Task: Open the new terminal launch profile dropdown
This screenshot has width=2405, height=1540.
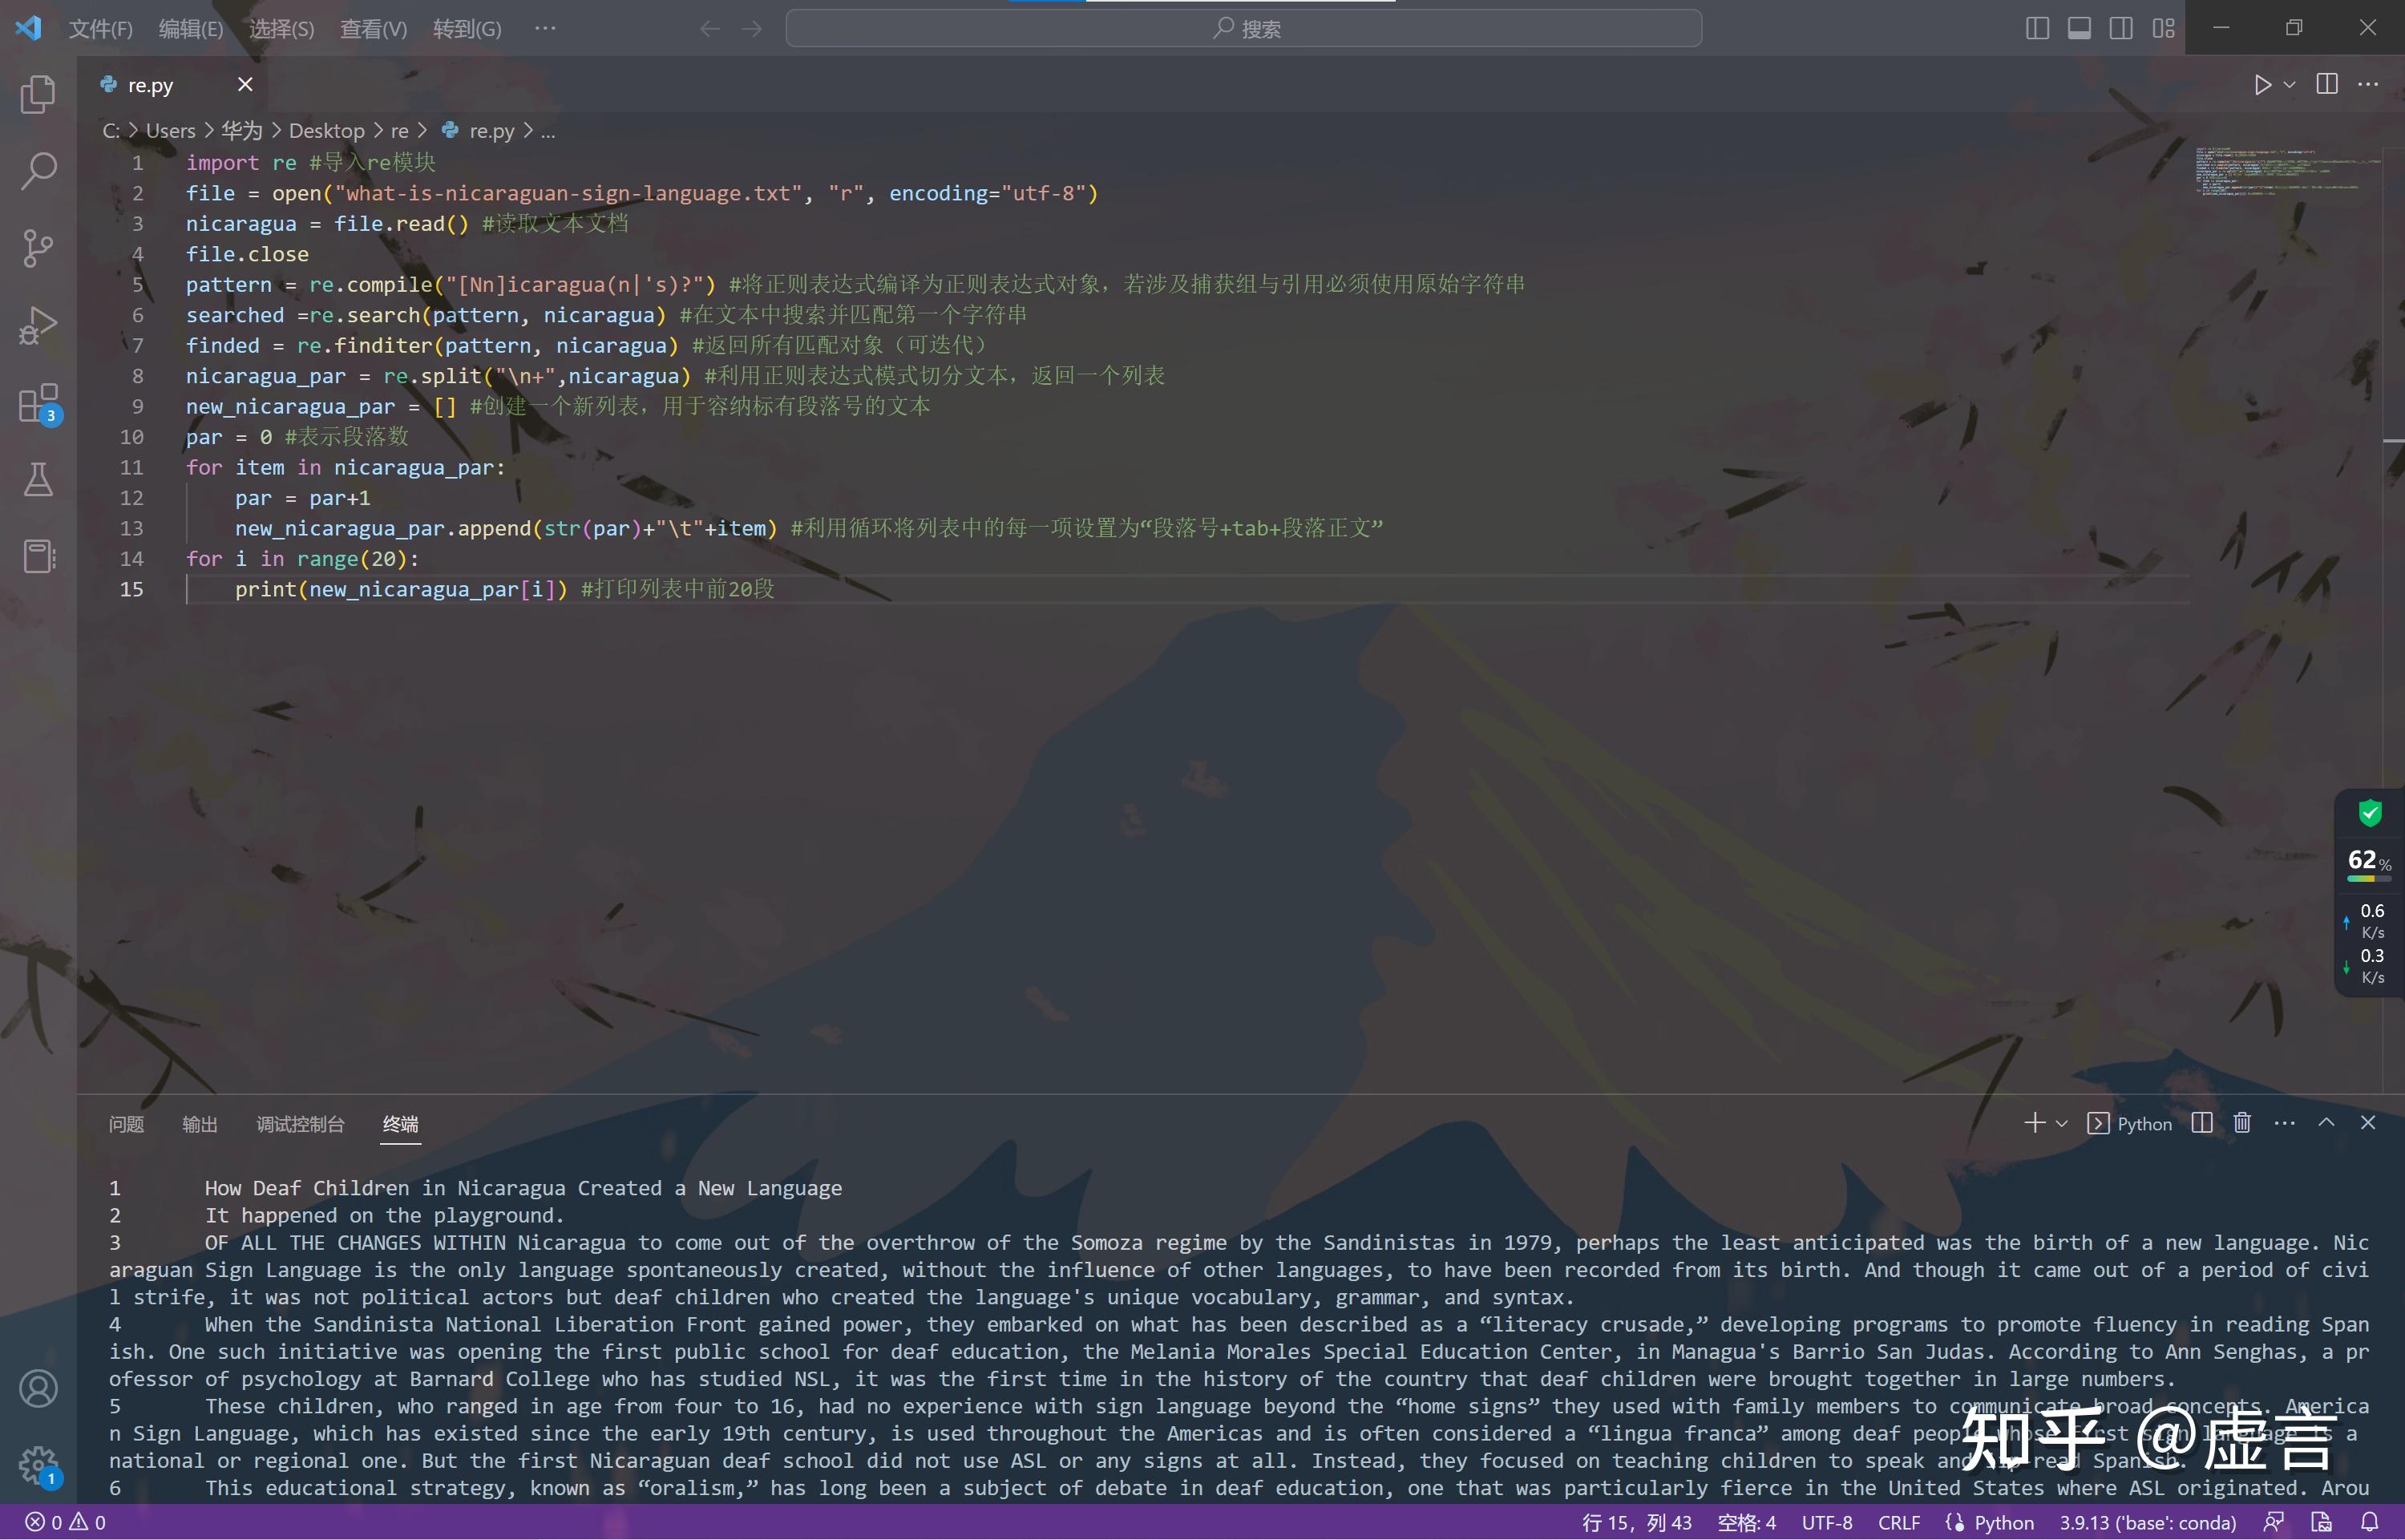Action: [x=2061, y=1124]
